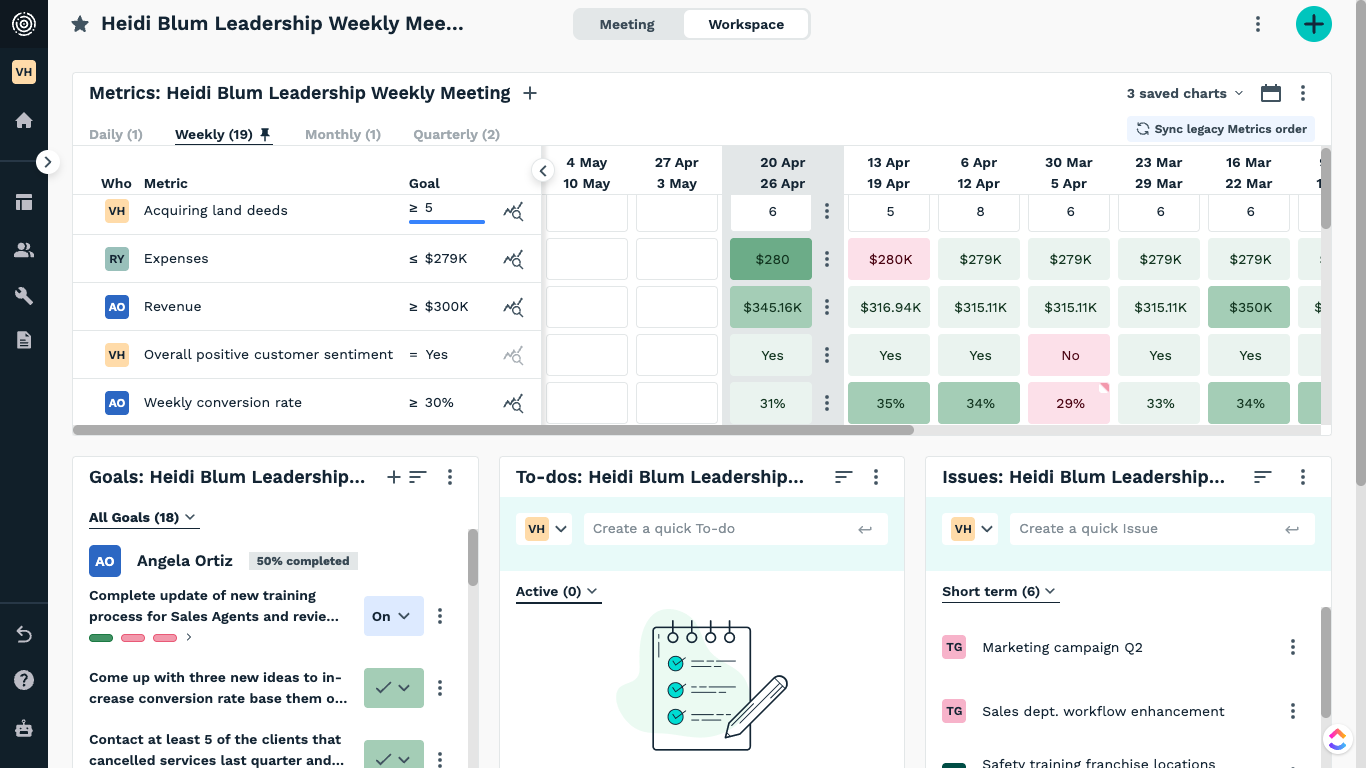Expand the left sidebar with arrow toggle
Viewport: 1366px width, 768px height.
(x=47, y=161)
